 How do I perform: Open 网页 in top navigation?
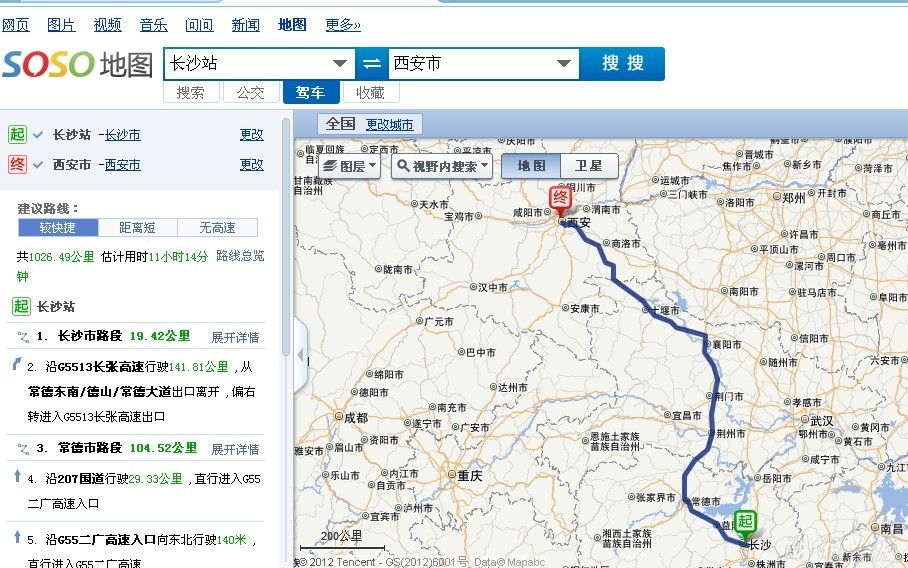coord(15,25)
